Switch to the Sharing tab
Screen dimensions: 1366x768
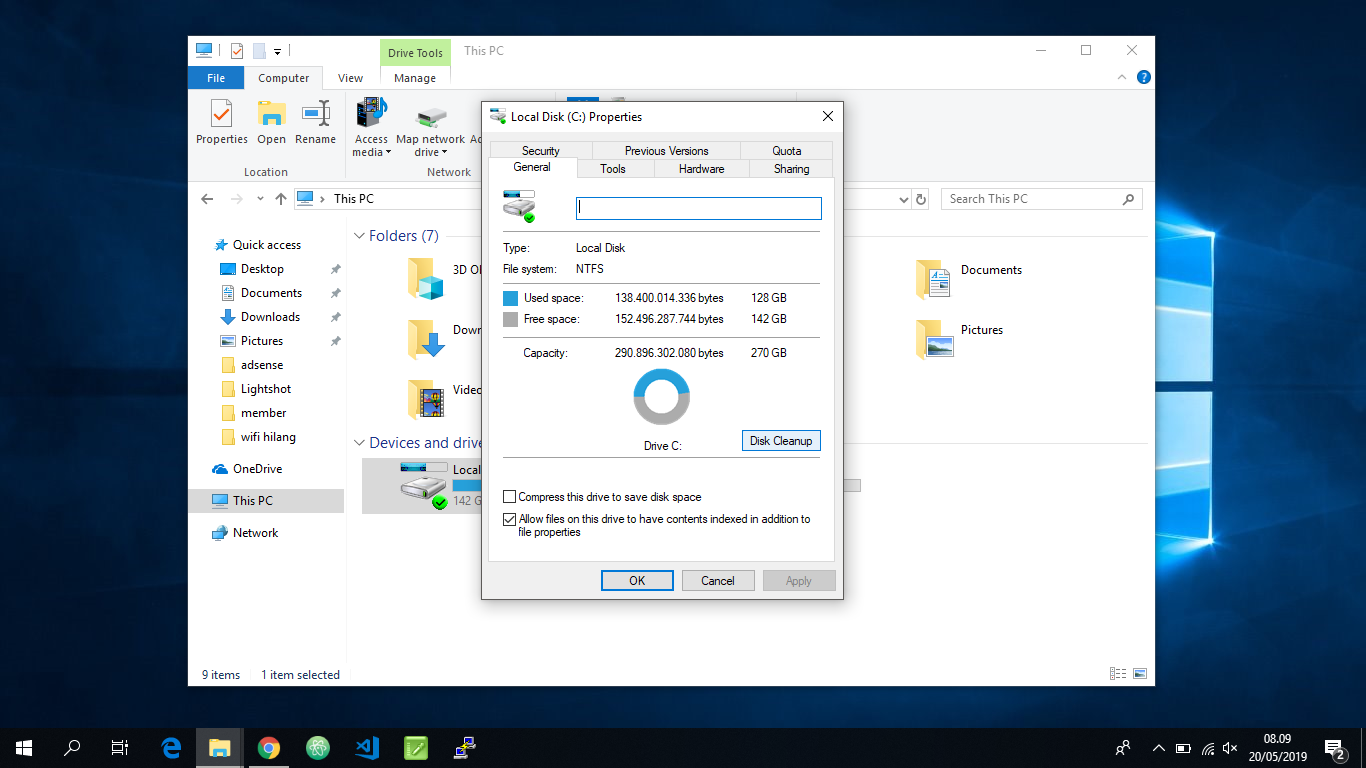[x=791, y=169]
